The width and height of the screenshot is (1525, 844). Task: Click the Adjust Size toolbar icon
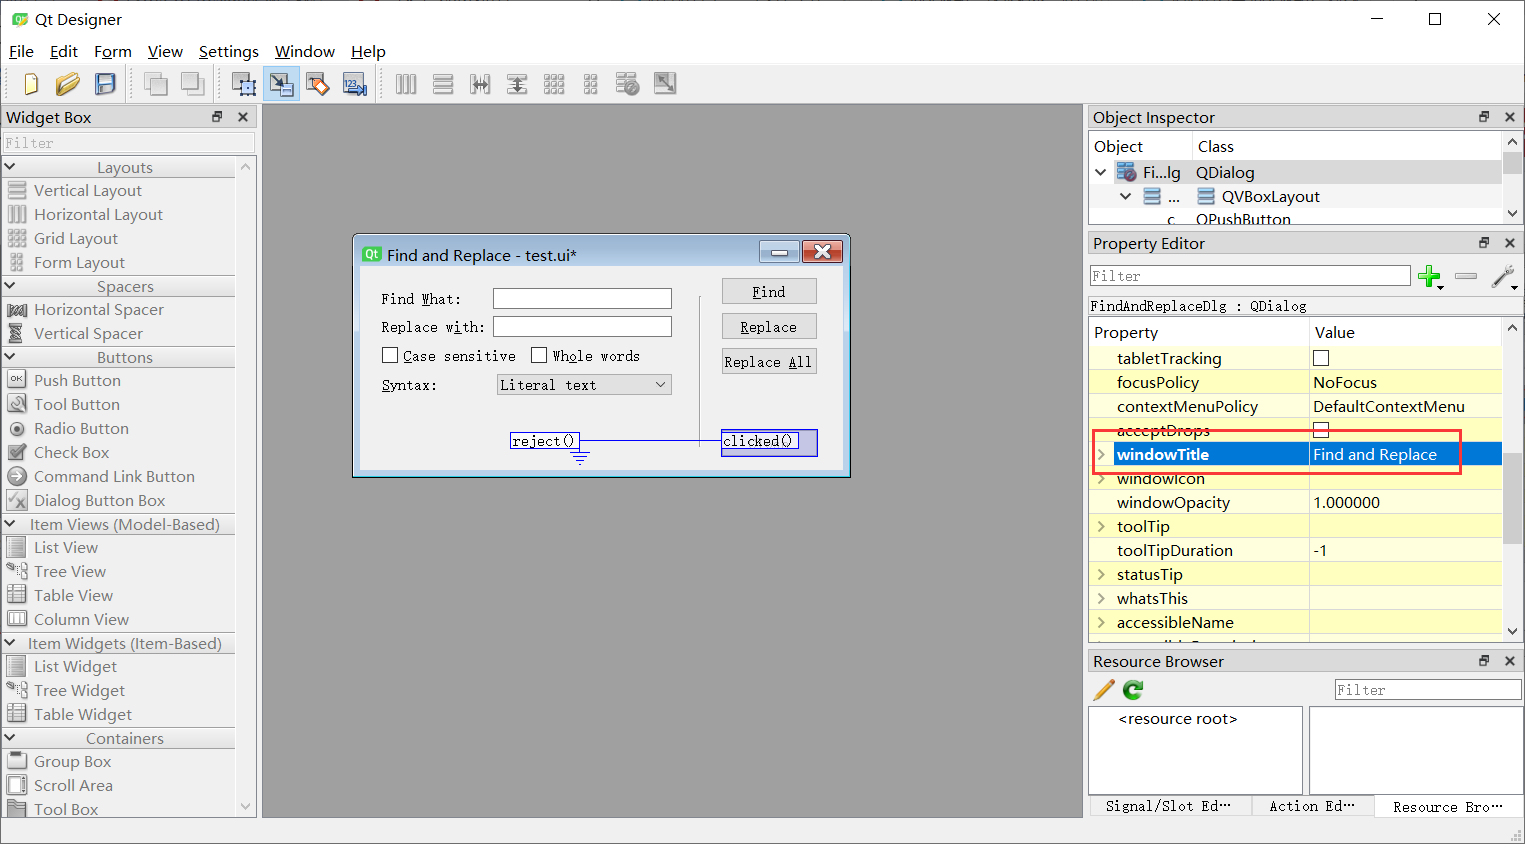(x=665, y=84)
